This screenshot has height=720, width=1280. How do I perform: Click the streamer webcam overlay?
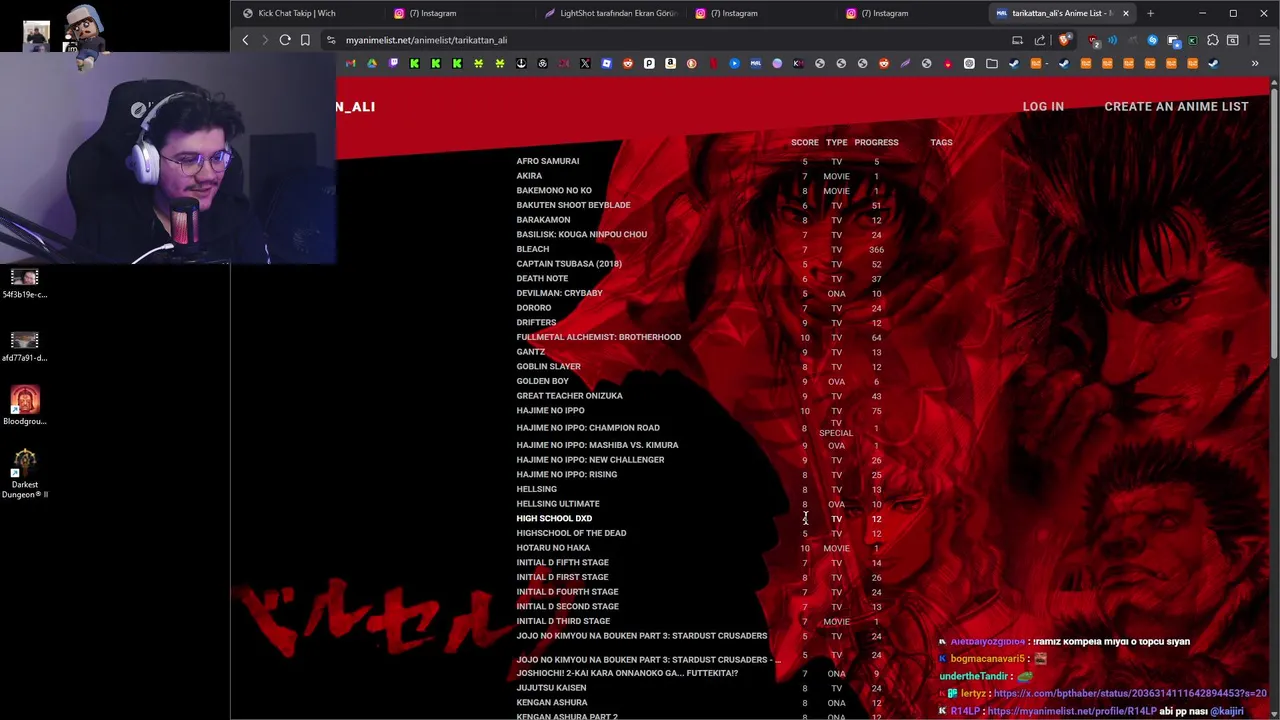(x=168, y=156)
